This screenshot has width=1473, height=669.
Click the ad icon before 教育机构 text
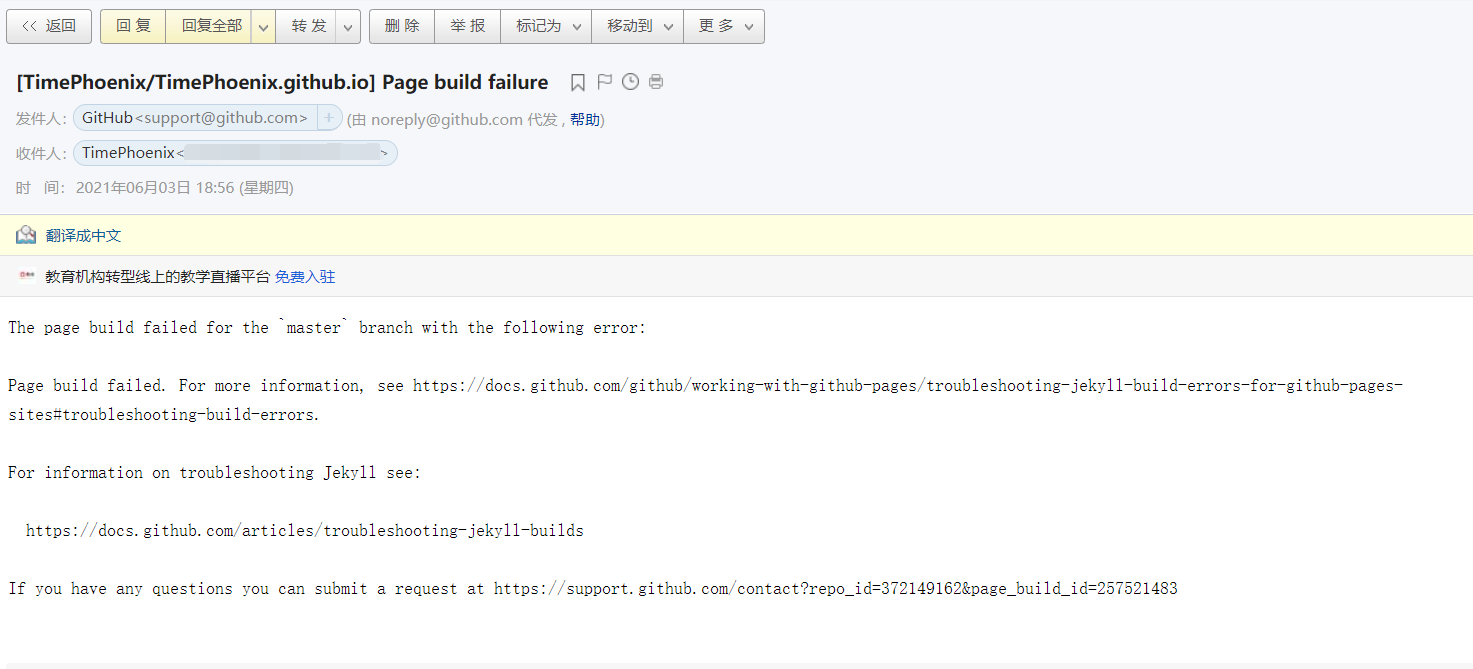(x=27, y=276)
